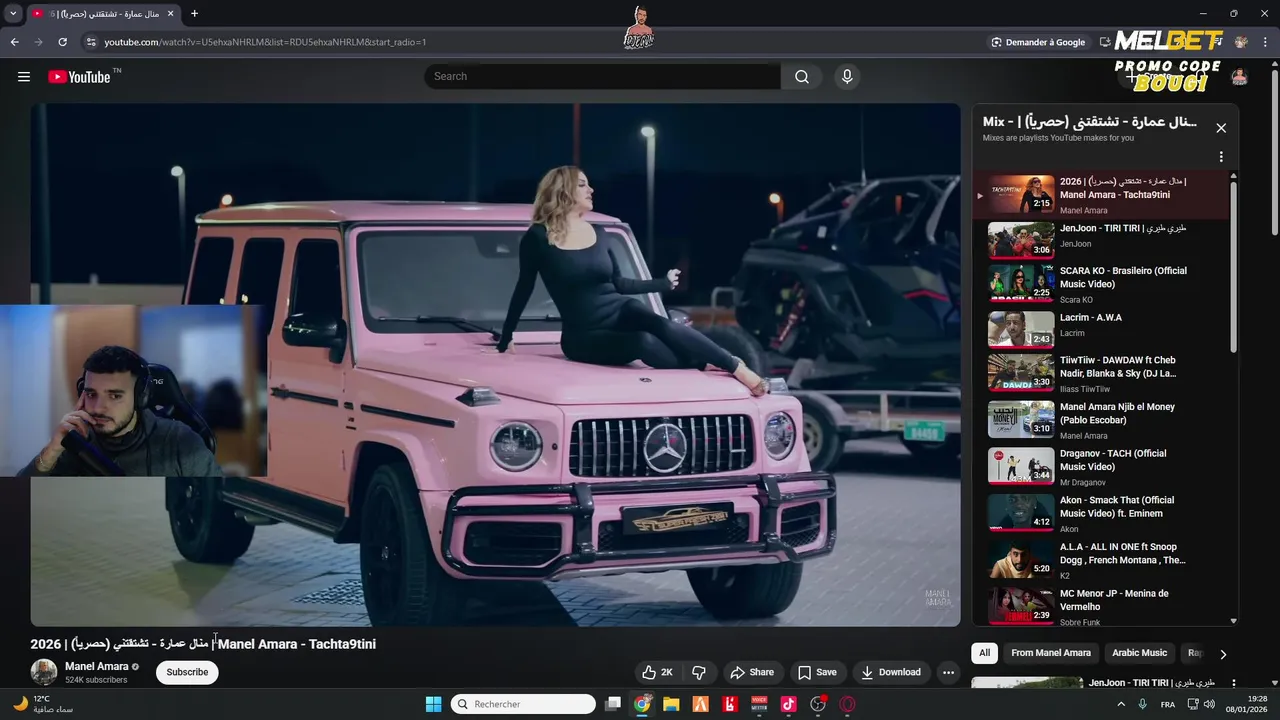Viewport: 1280px width, 720px height.
Task: Select the current Tachta9tini playlist entry
Action: click(1100, 195)
